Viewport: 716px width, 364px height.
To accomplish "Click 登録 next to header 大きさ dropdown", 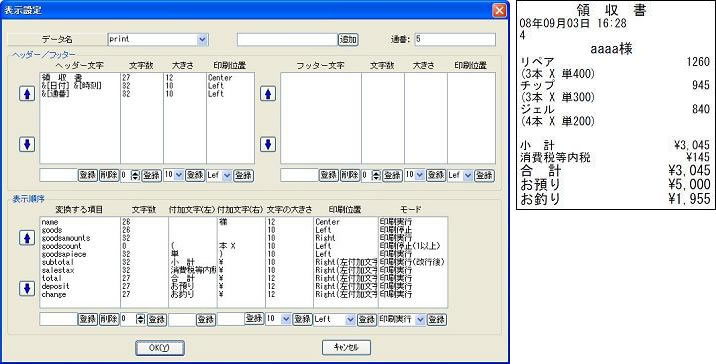I will (x=195, y=175).
